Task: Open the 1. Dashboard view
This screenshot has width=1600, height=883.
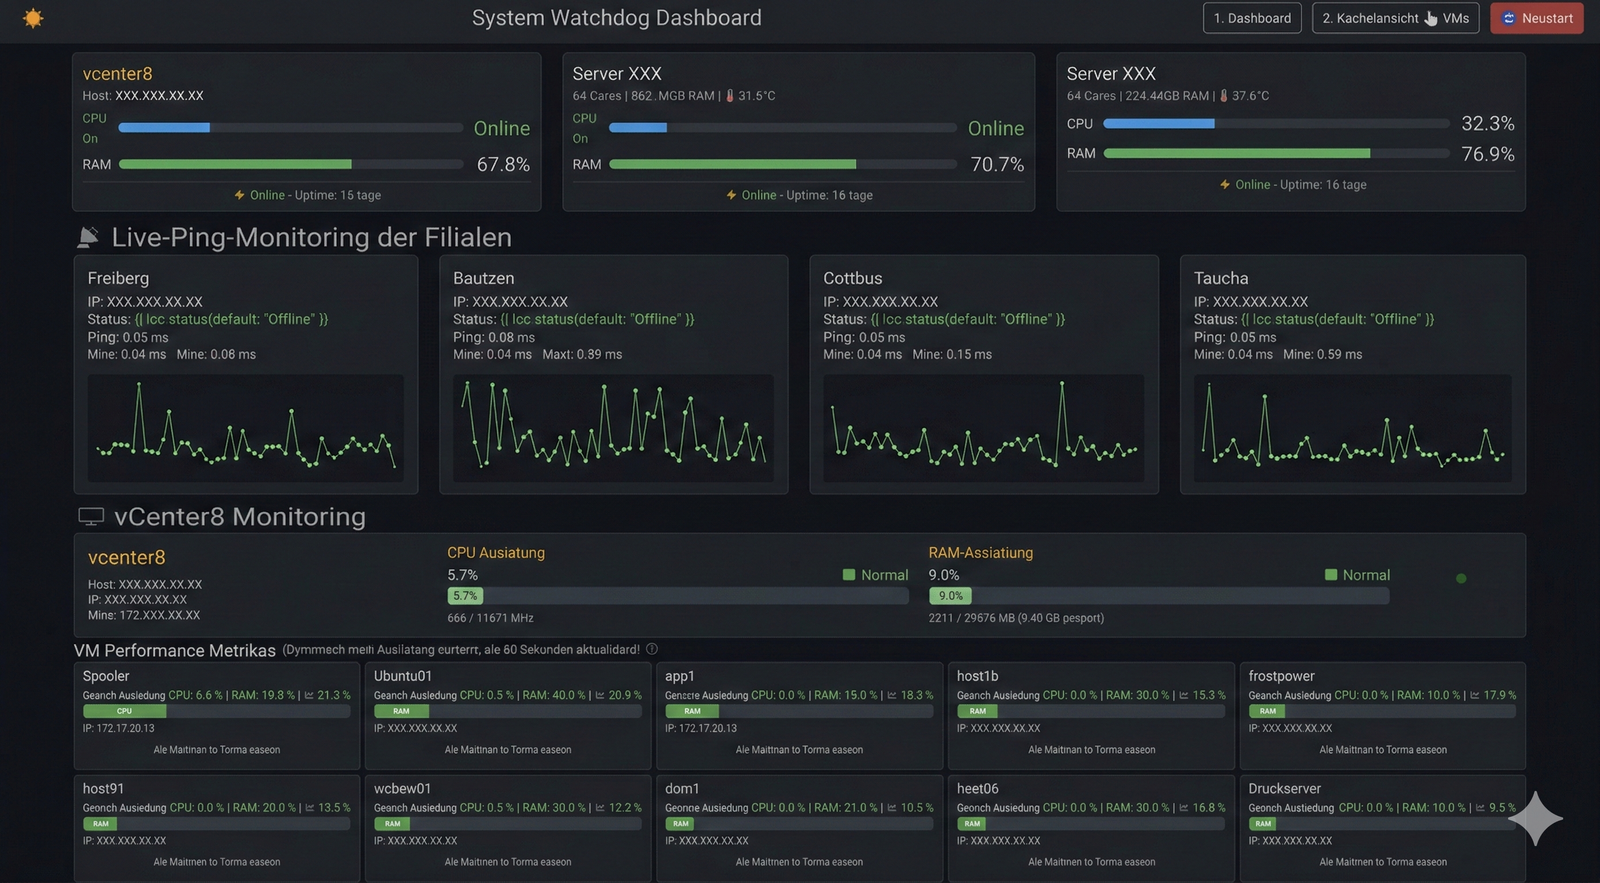Action: (x=1252, y=18)
